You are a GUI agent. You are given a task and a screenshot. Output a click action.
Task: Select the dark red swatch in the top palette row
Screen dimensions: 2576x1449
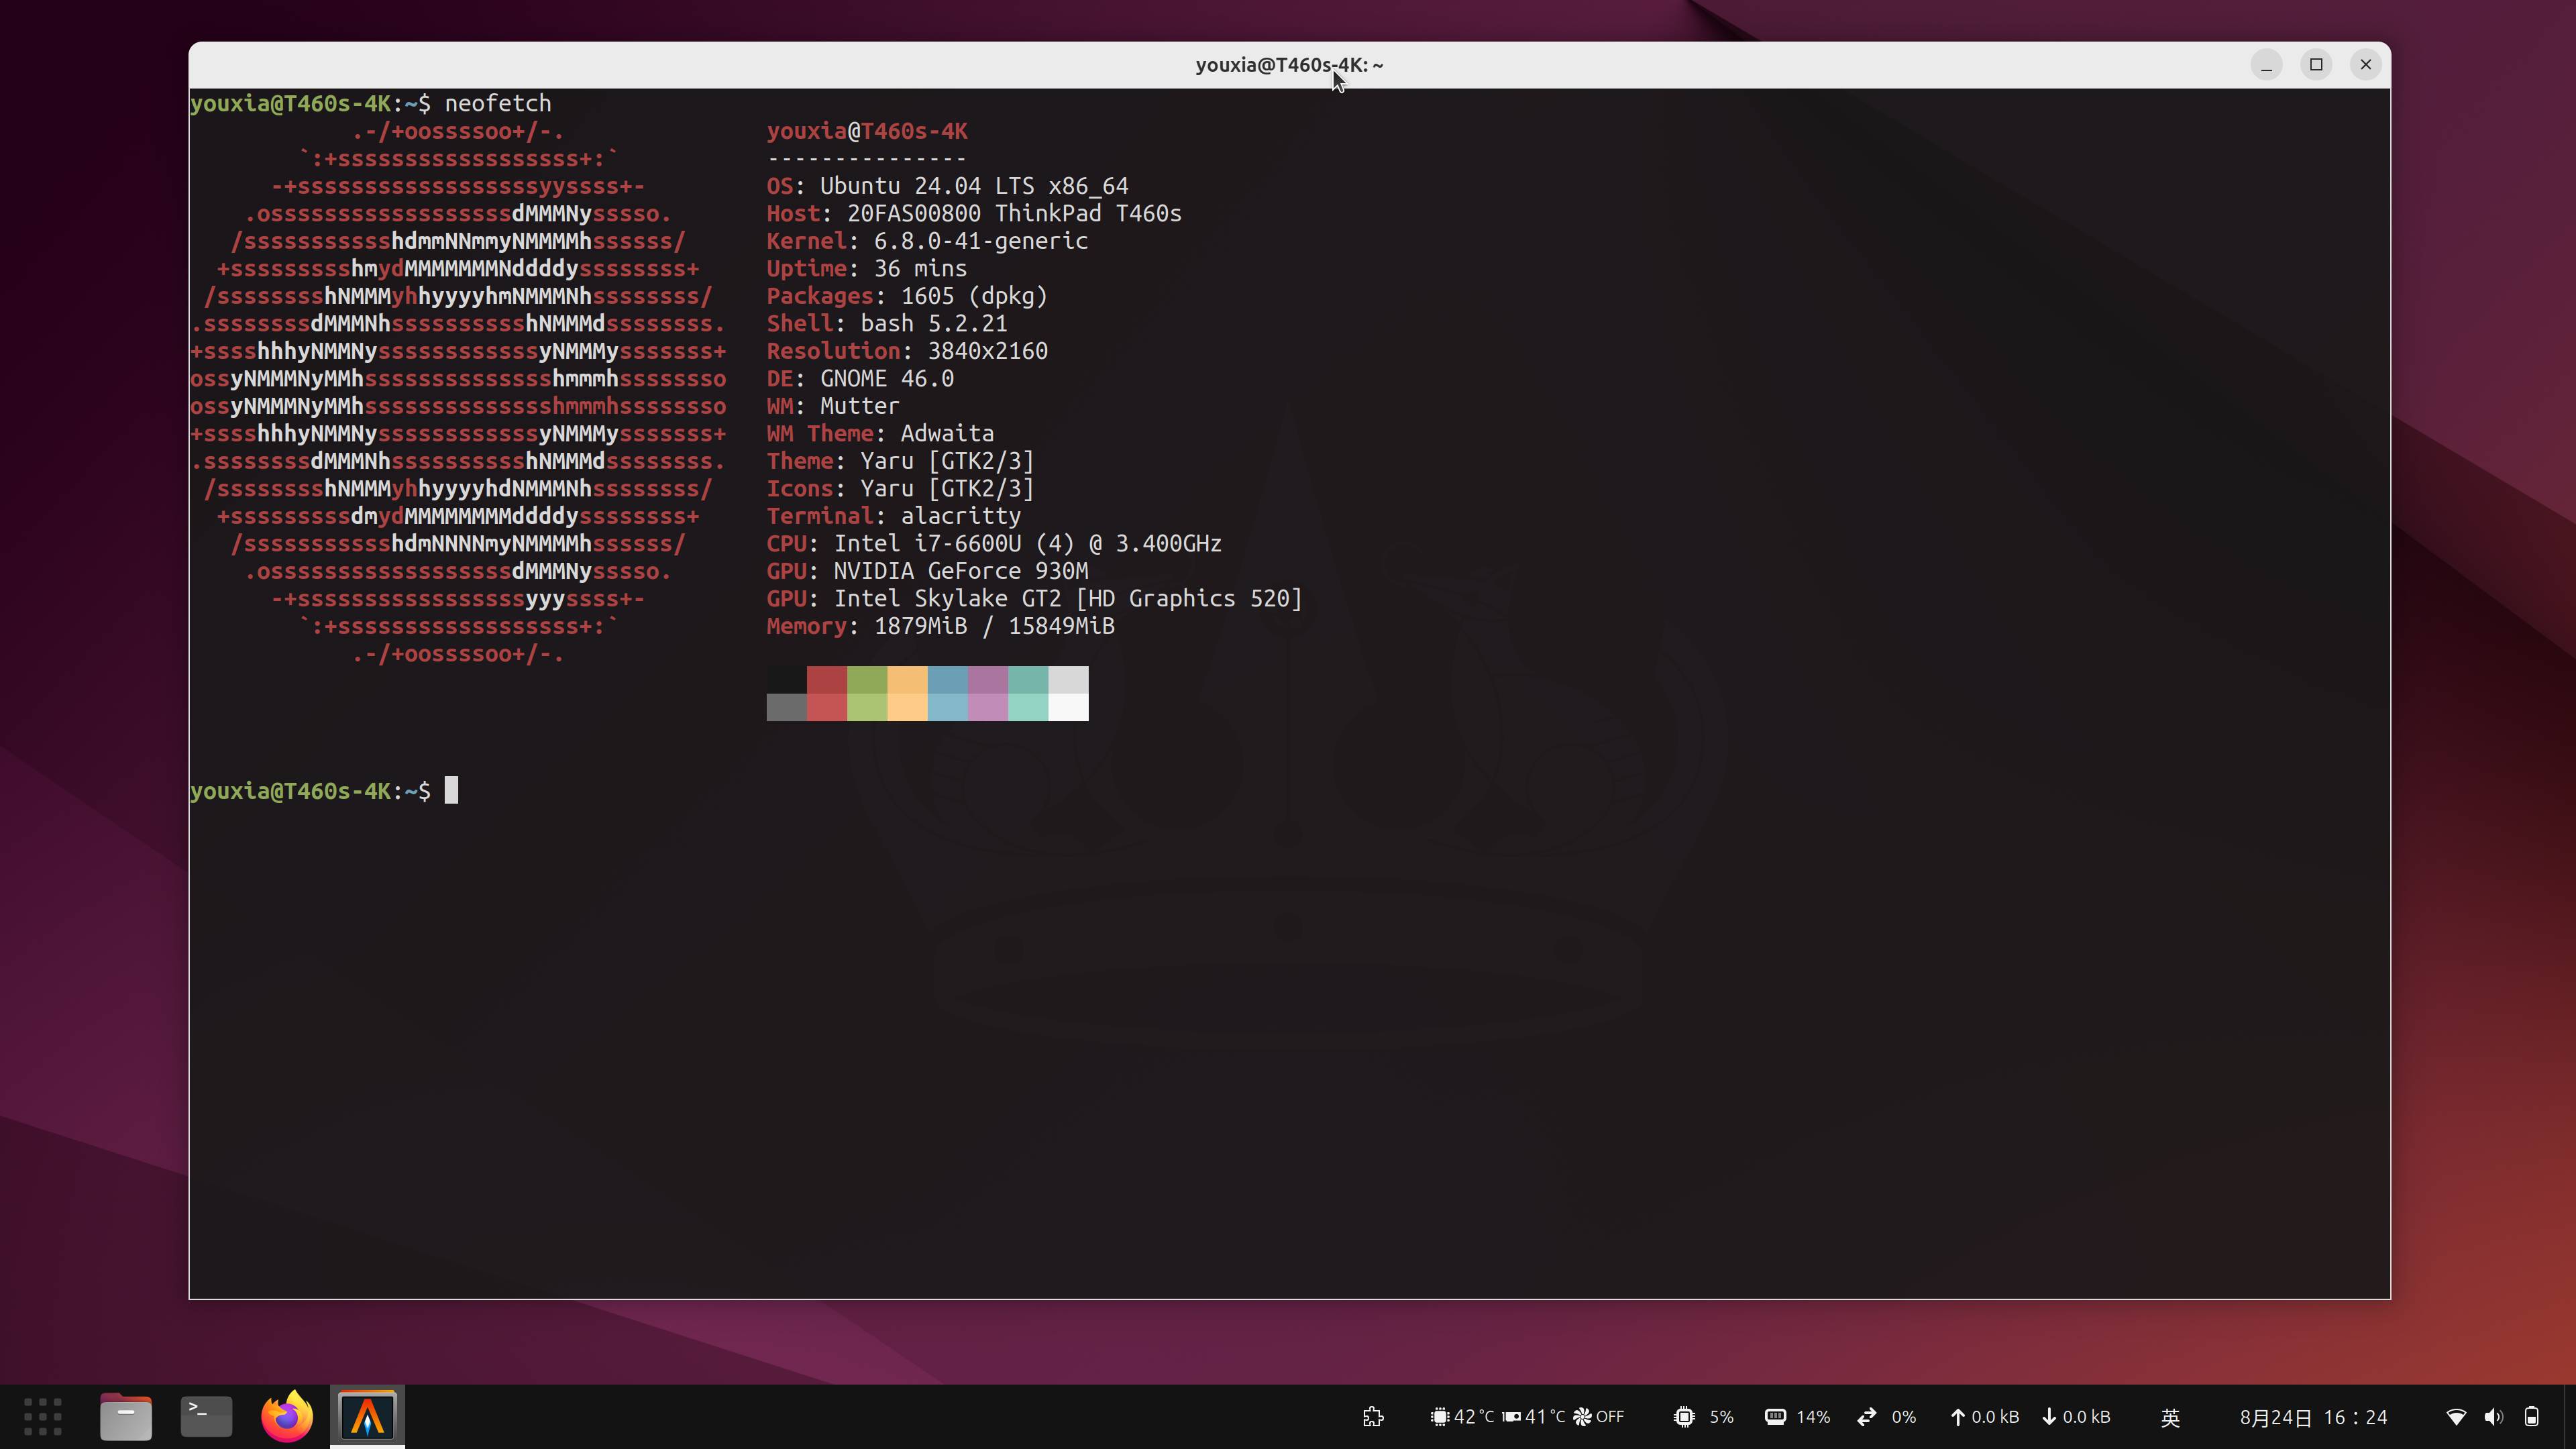pos(827,680)
